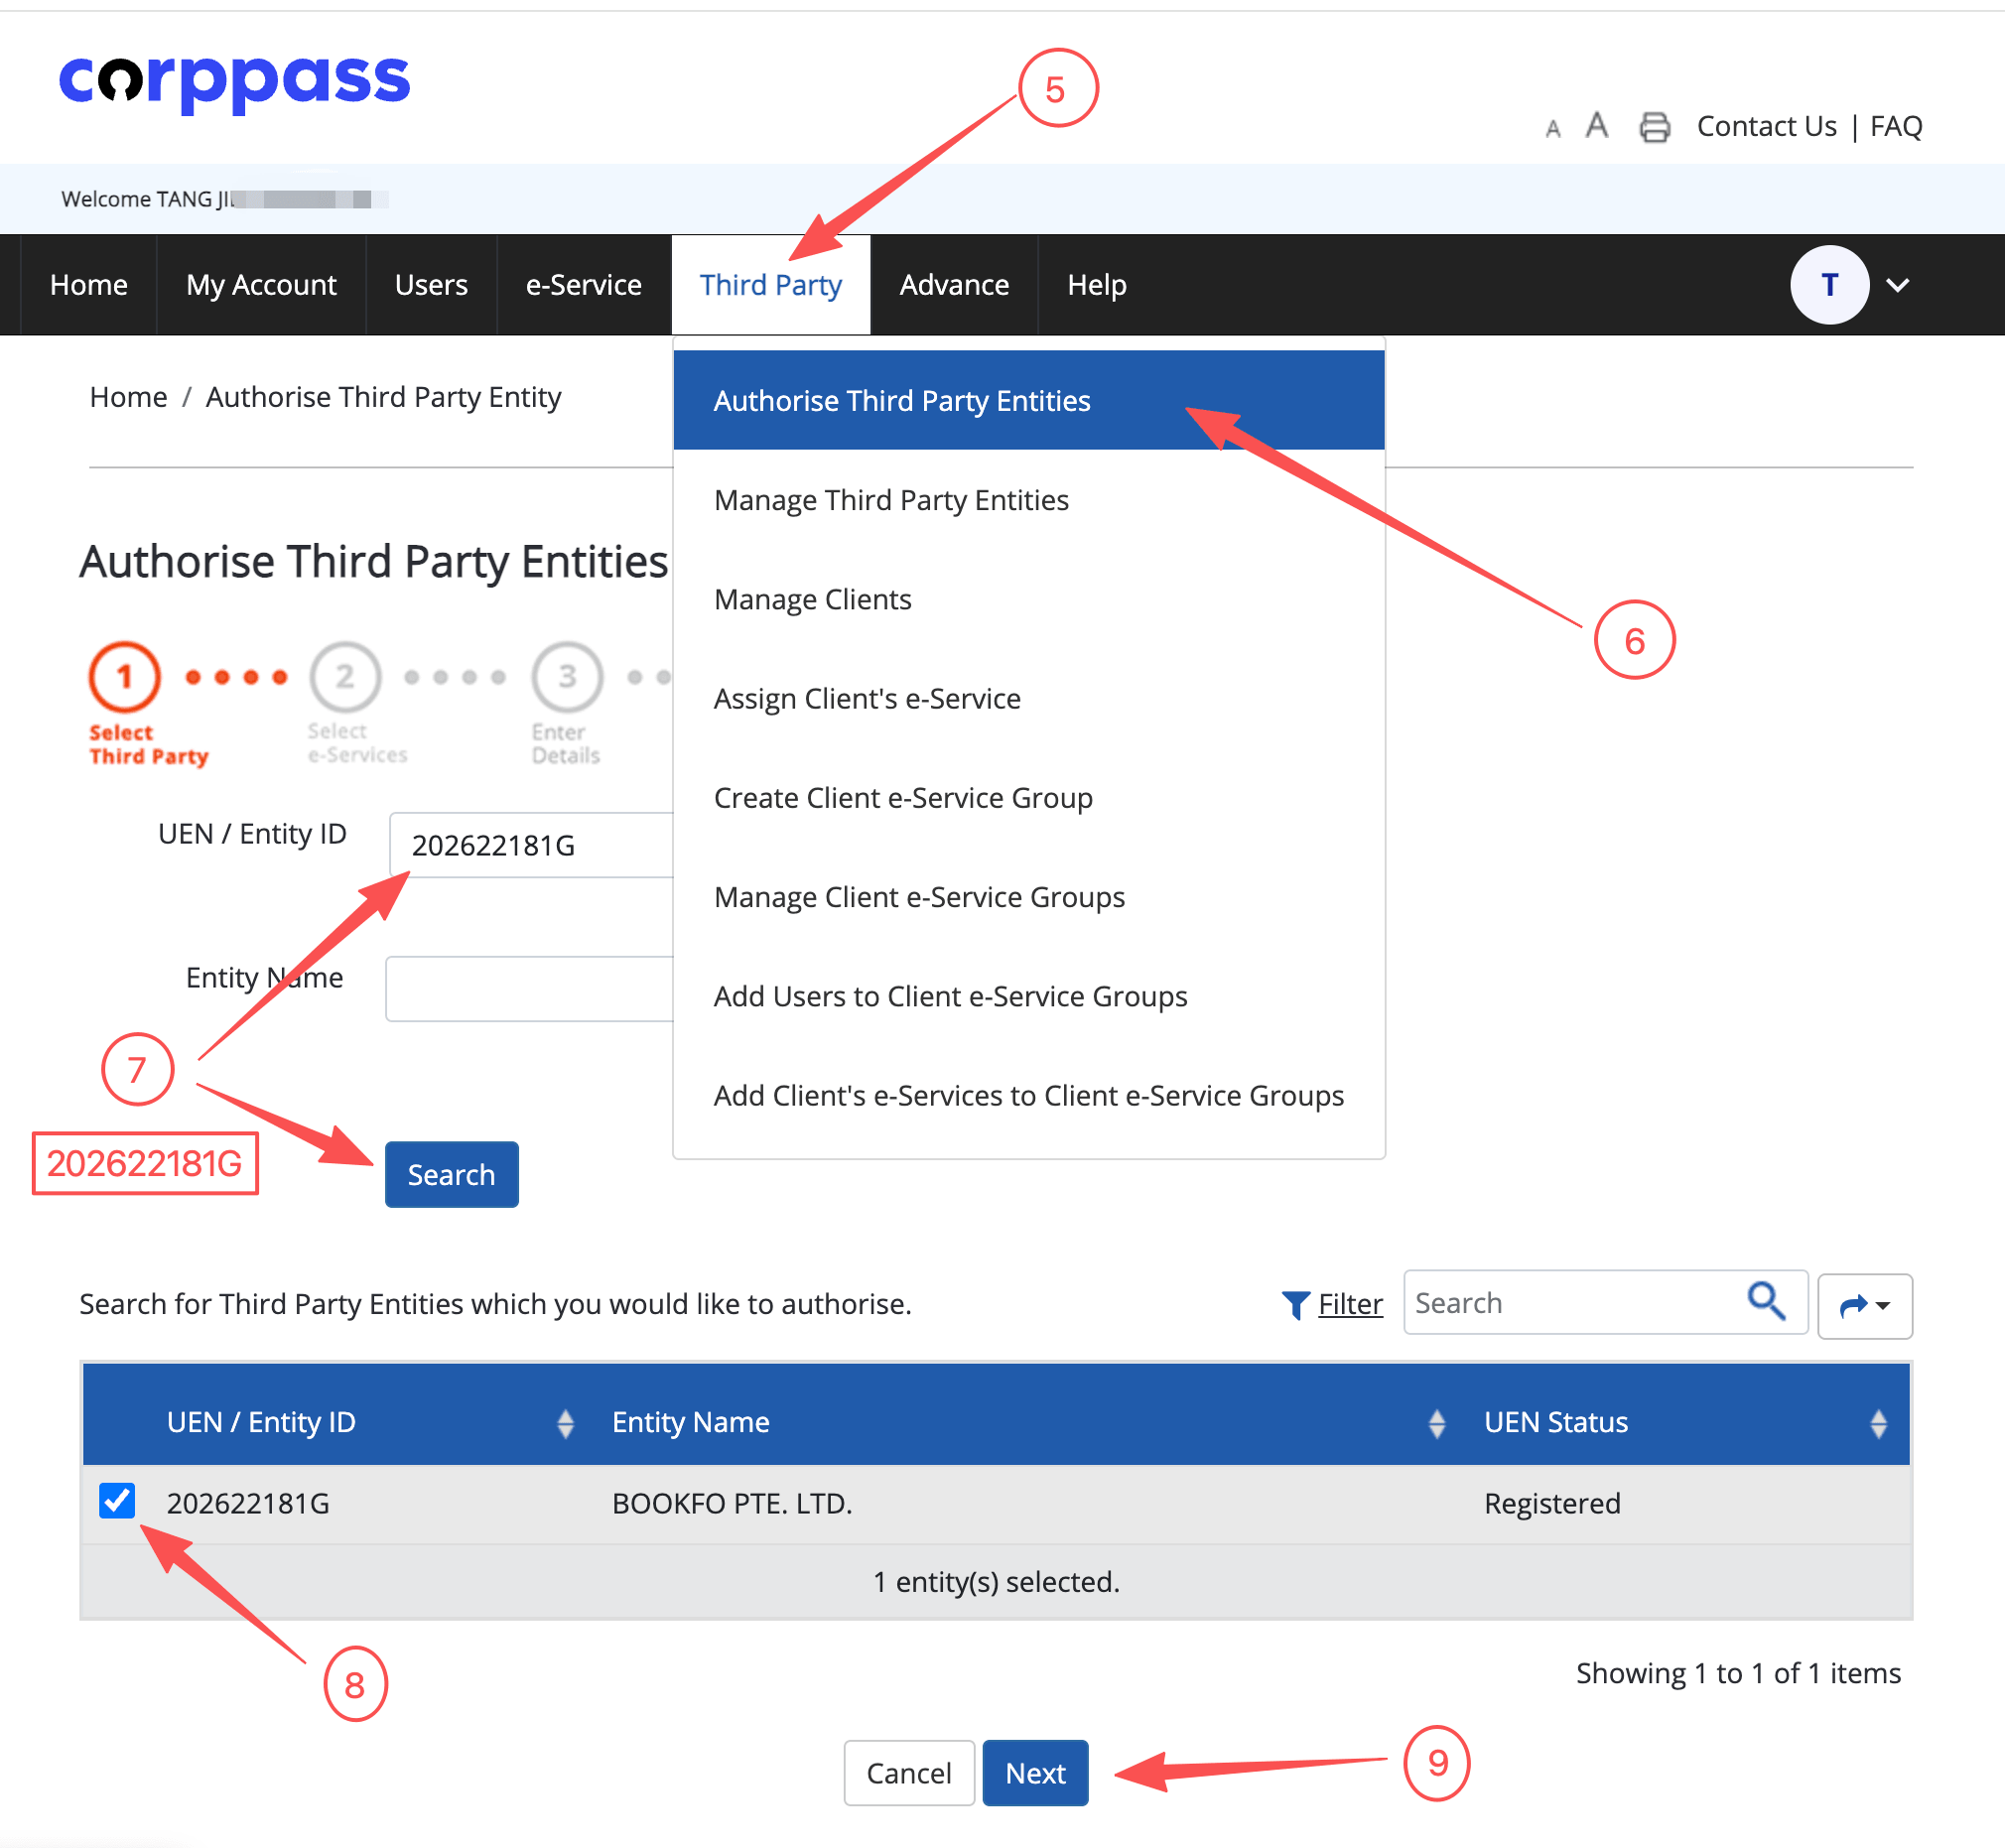Image resolution: width=2005 pixels, height=1848 pixels.
Task: Open the Home nav tab
Action: (x=89, y=285)
